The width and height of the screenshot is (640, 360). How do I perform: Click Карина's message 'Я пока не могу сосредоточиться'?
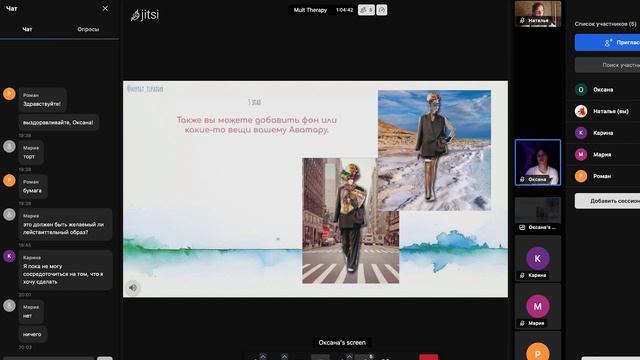coord(65,270)
